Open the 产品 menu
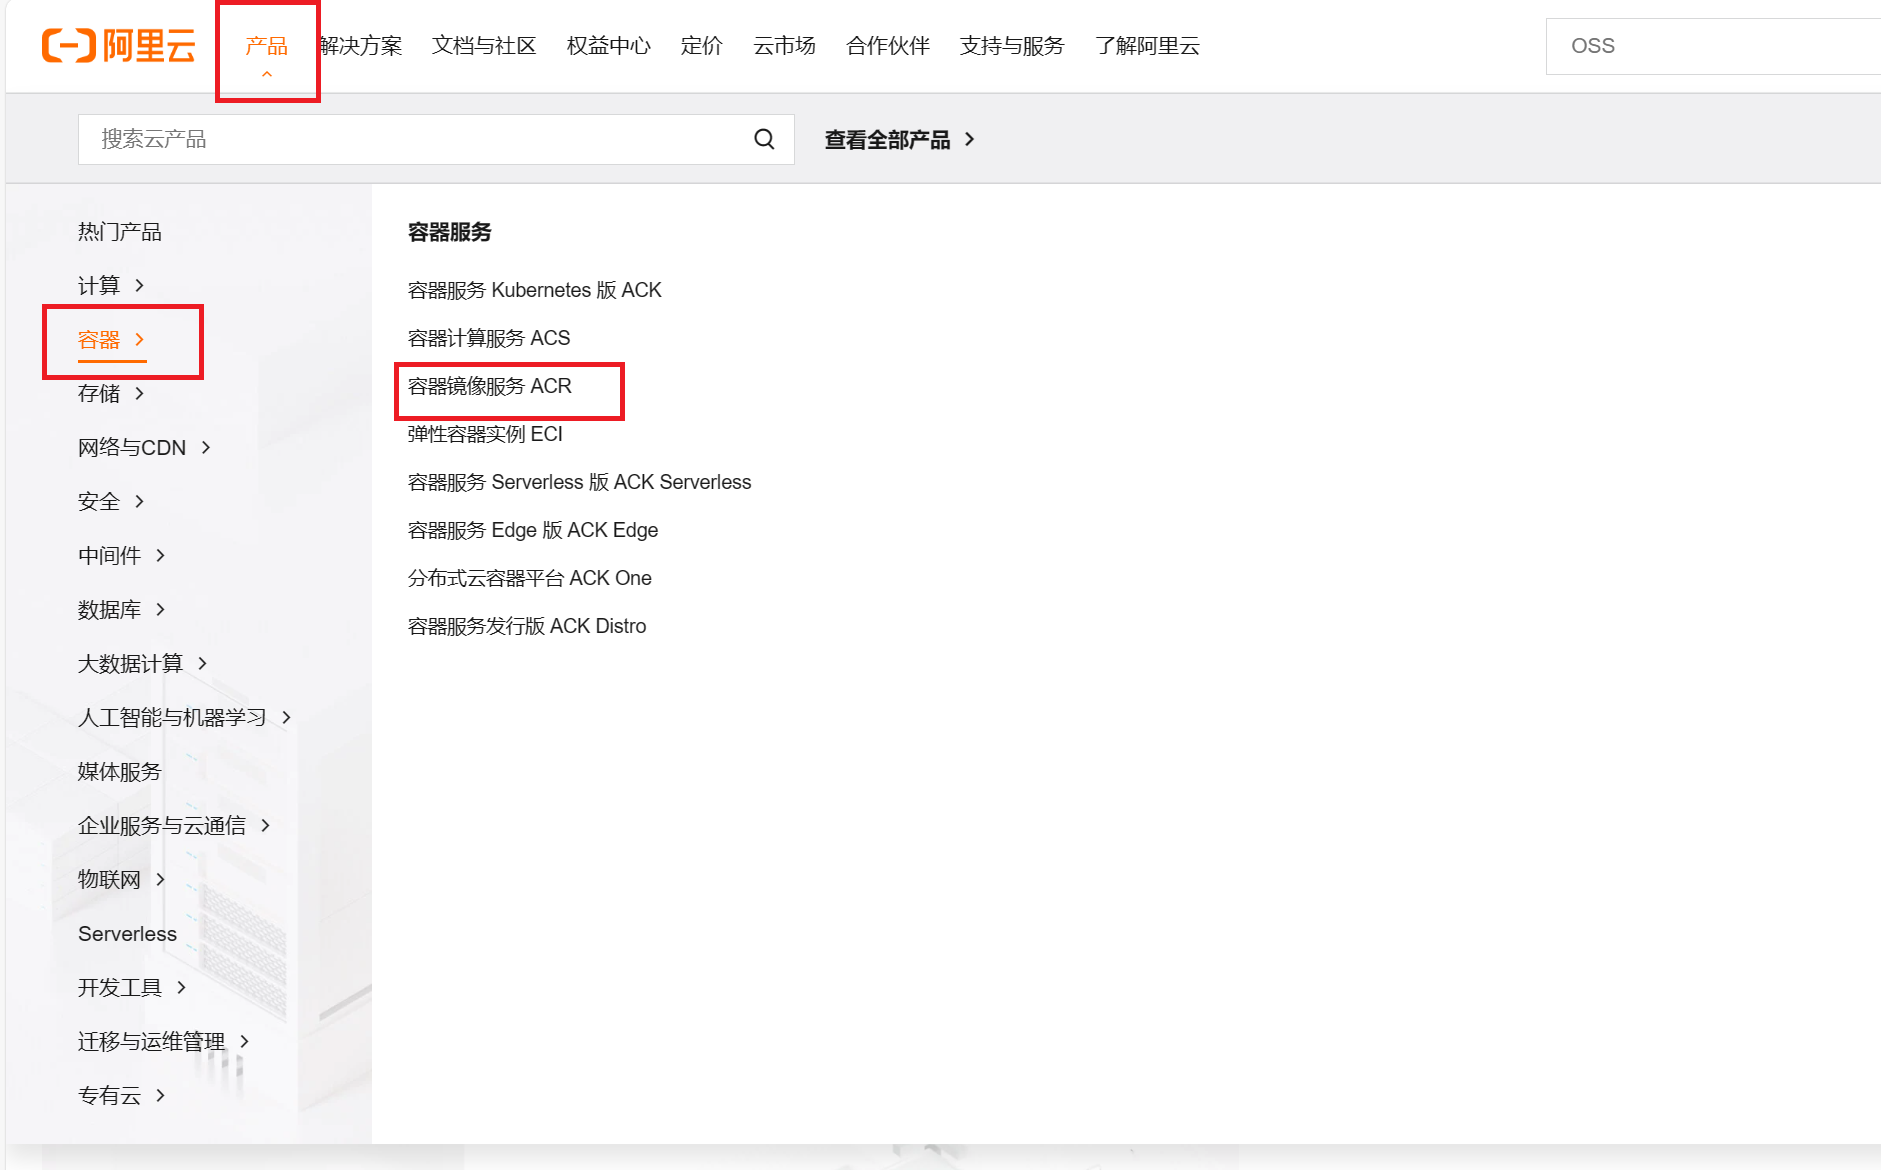This screenshot has height=1170, width=1881. (266, 46)
